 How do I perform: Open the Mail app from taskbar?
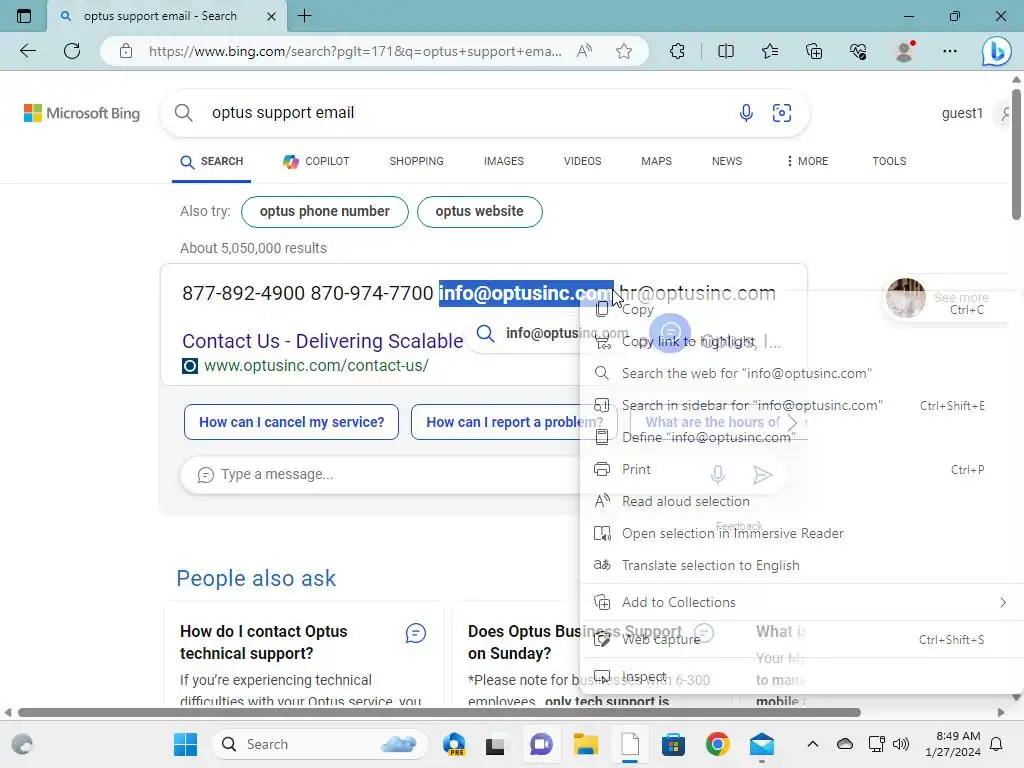[761, 744]
